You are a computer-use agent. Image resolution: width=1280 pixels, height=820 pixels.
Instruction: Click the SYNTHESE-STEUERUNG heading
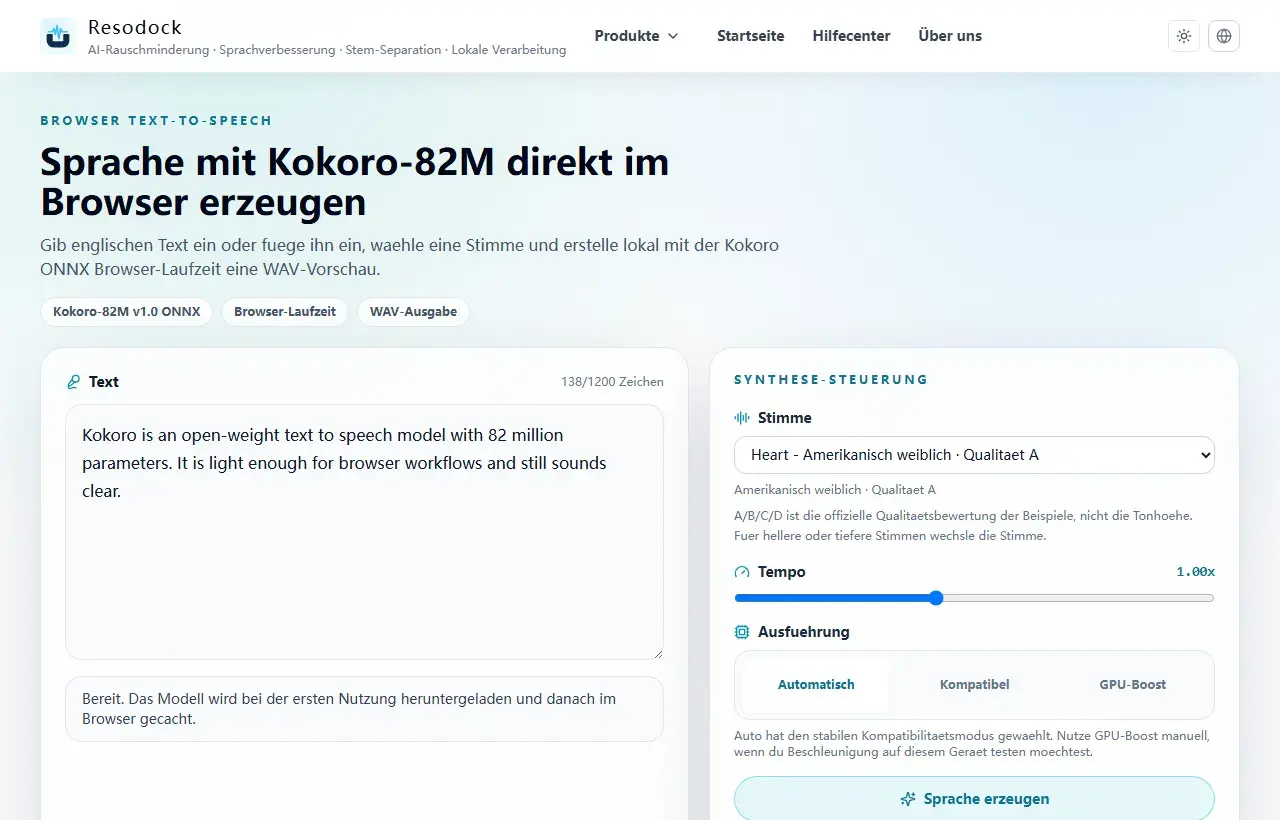pos(831,380)
